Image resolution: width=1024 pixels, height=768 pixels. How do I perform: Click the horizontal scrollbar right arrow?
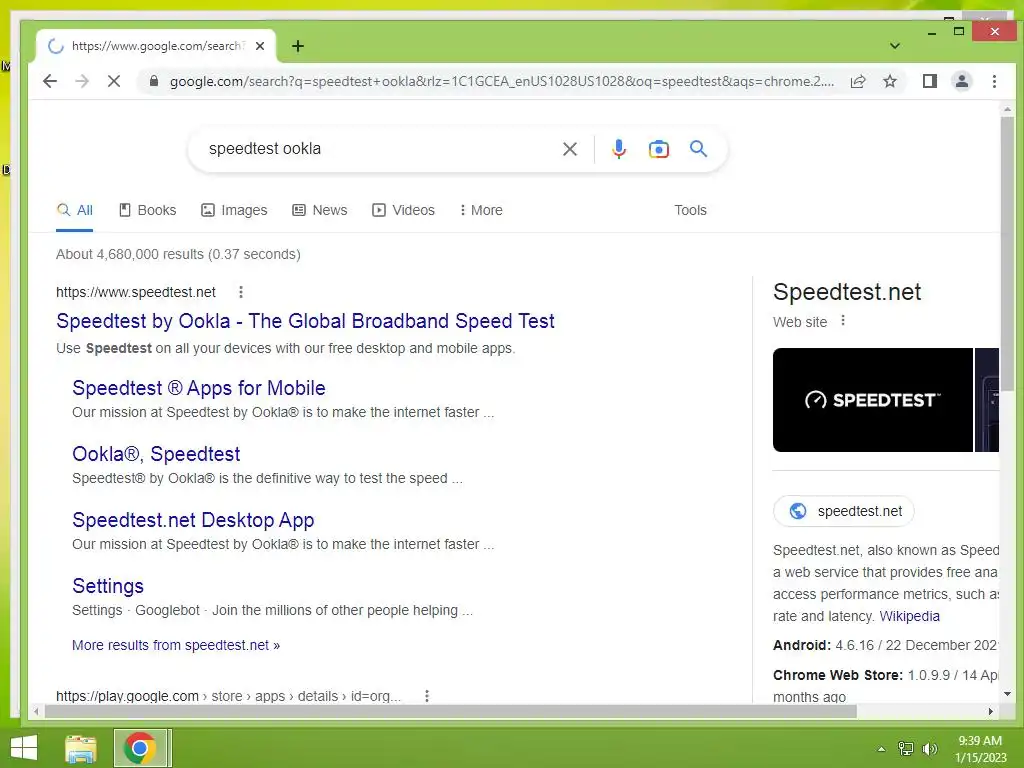click(991, 711)
